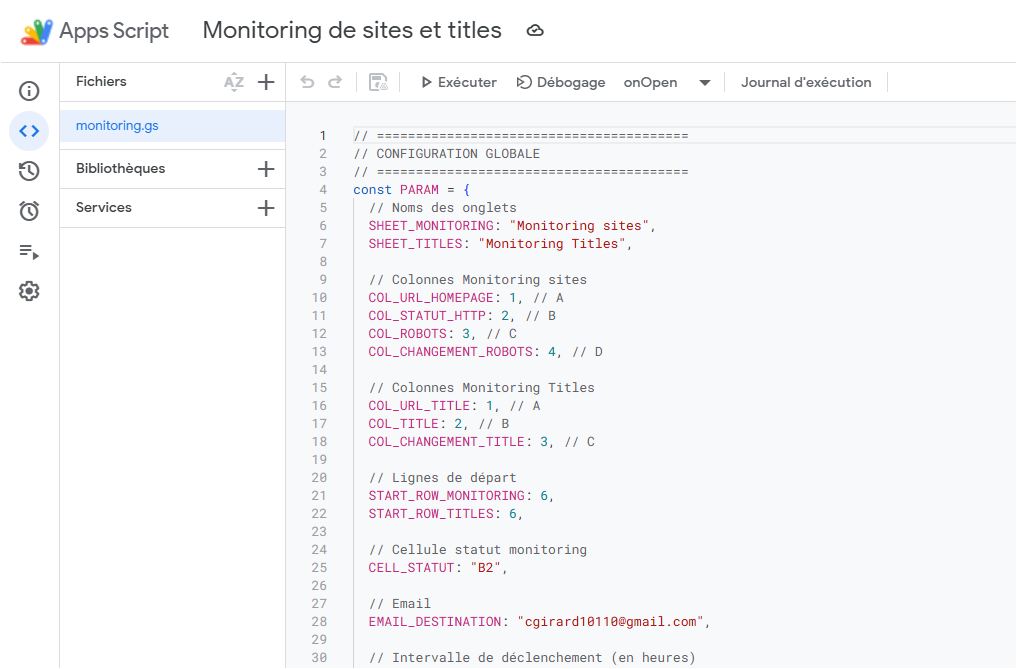Click the sort files A-Z icon

pyautogui.click(x=234, y=82)
